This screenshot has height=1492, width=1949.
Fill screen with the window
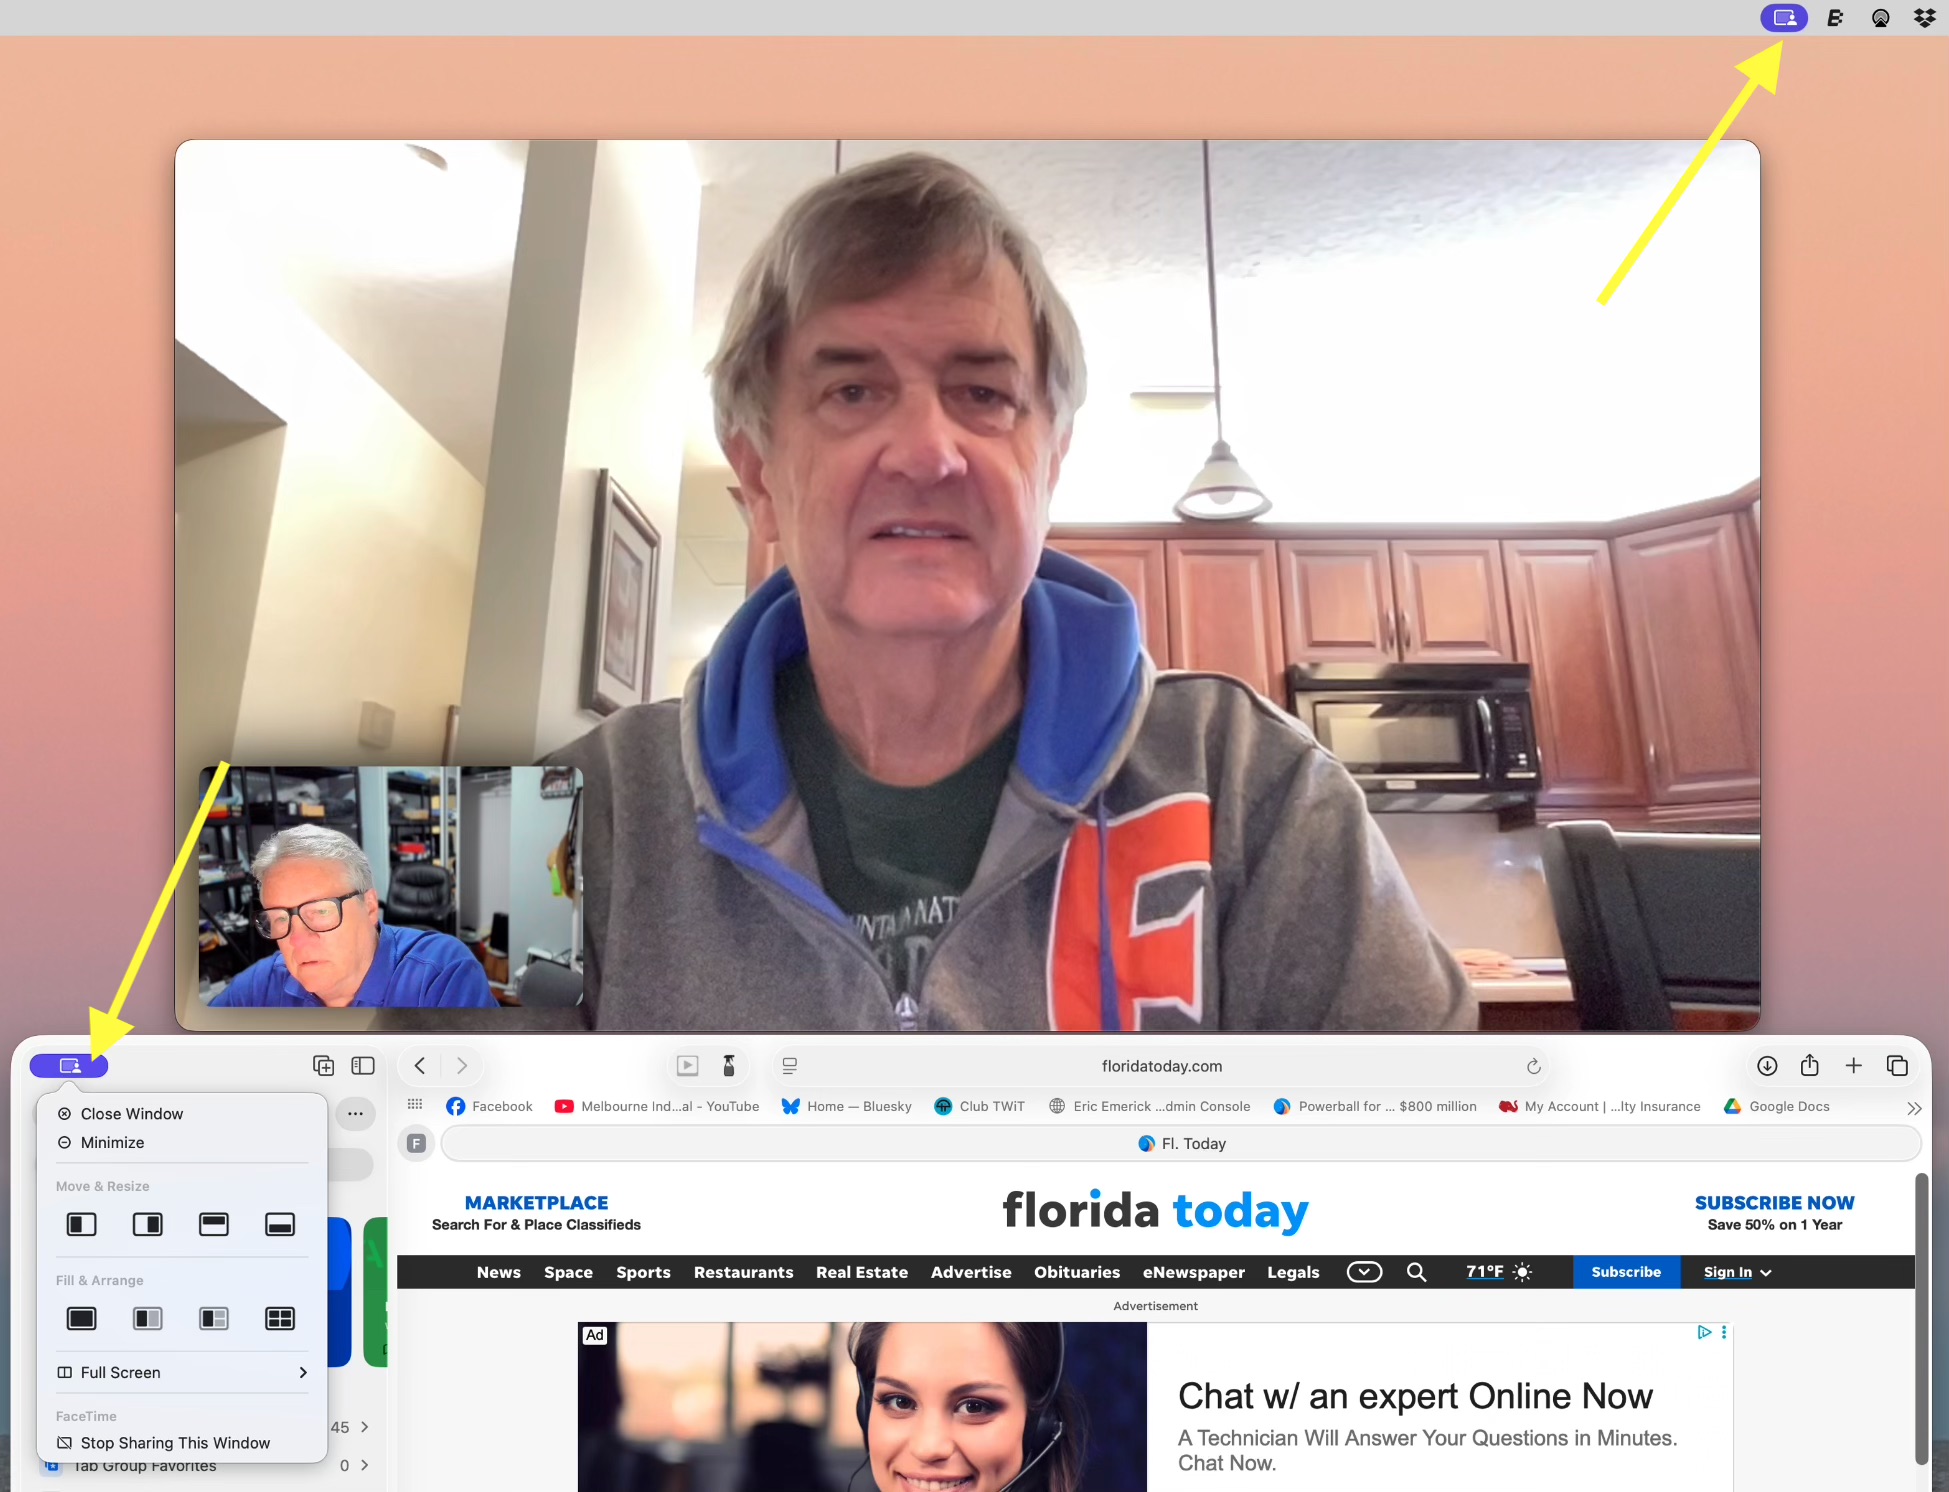81,1319
